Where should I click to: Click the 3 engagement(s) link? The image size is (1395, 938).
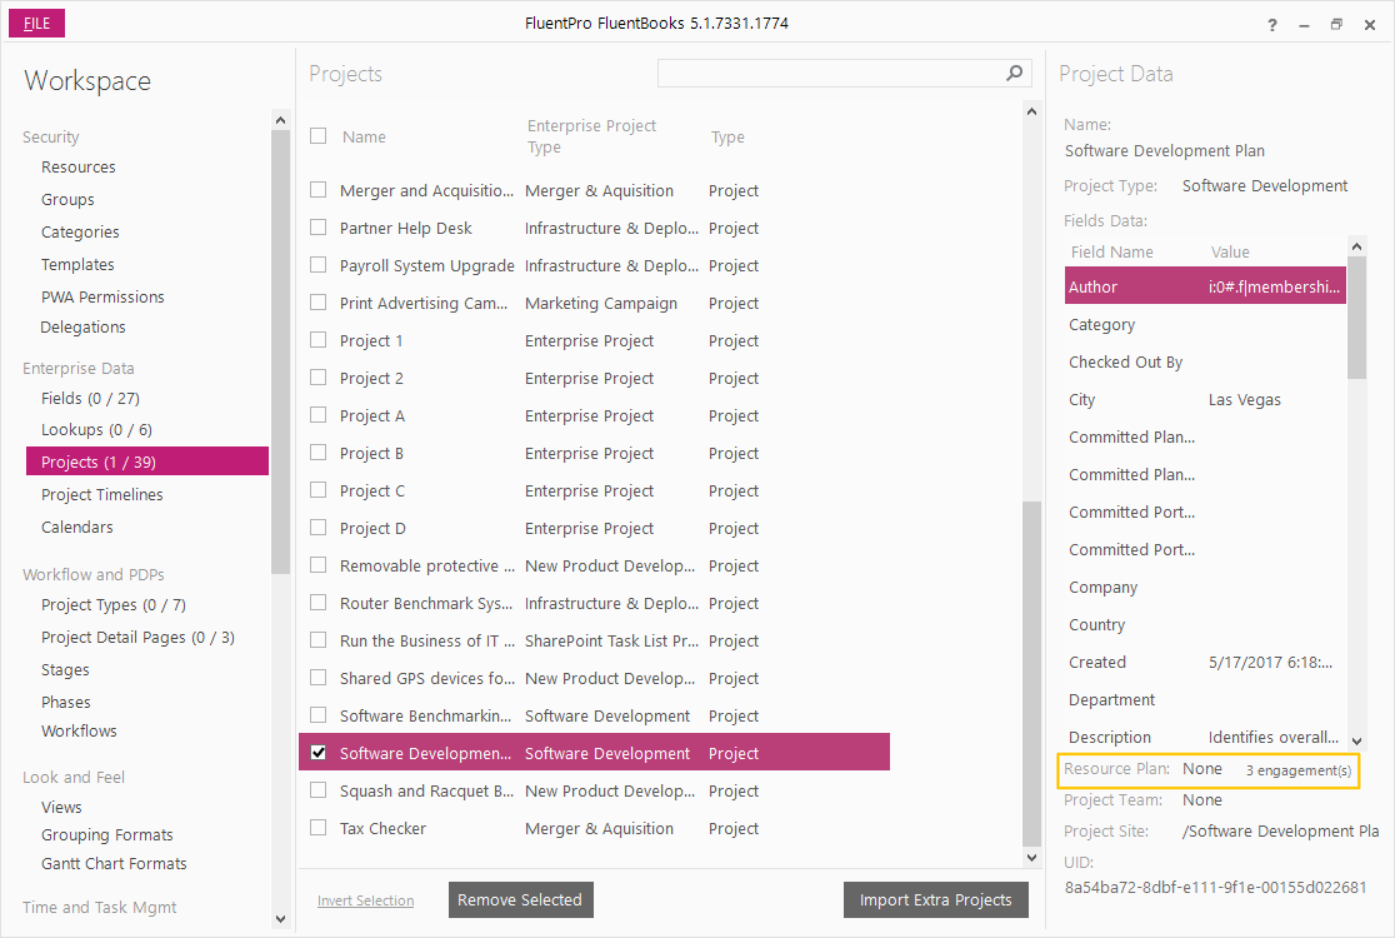point(1298,770)
